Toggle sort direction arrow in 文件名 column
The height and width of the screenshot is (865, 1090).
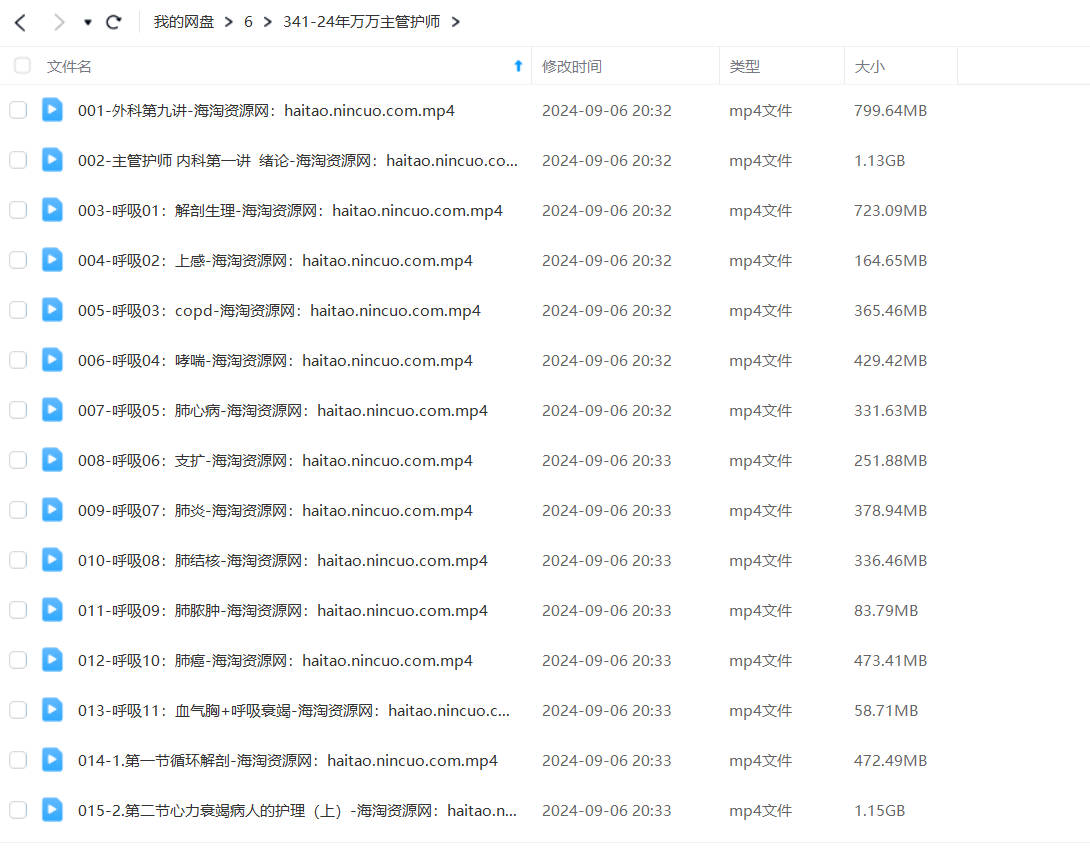coord(518,66)
